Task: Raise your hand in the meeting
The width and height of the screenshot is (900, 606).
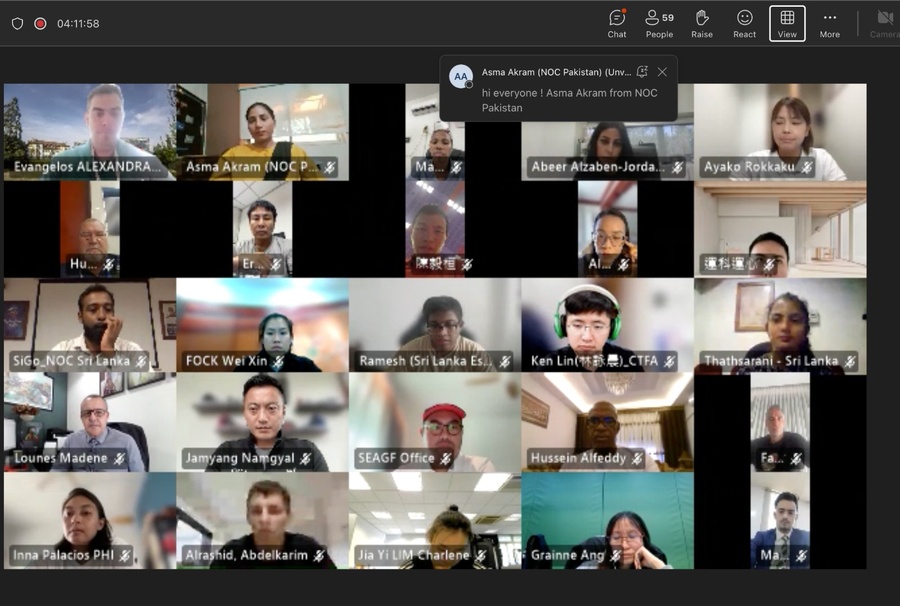Action: tap(702, 23)
